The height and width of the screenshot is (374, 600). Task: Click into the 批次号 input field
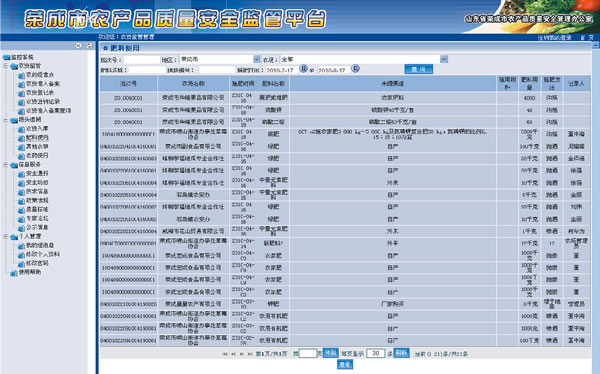141,60
